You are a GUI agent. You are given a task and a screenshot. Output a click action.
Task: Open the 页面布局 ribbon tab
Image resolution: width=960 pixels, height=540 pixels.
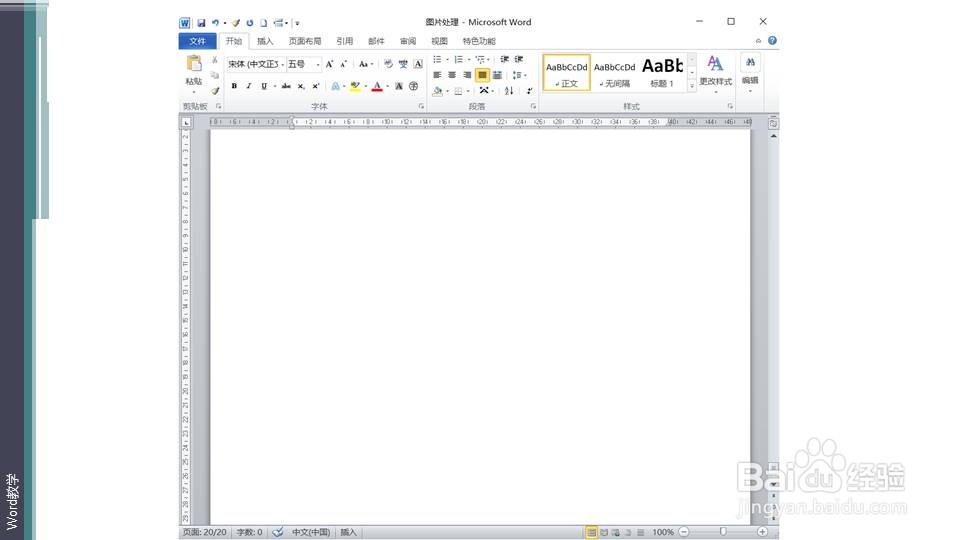point(305,41)
